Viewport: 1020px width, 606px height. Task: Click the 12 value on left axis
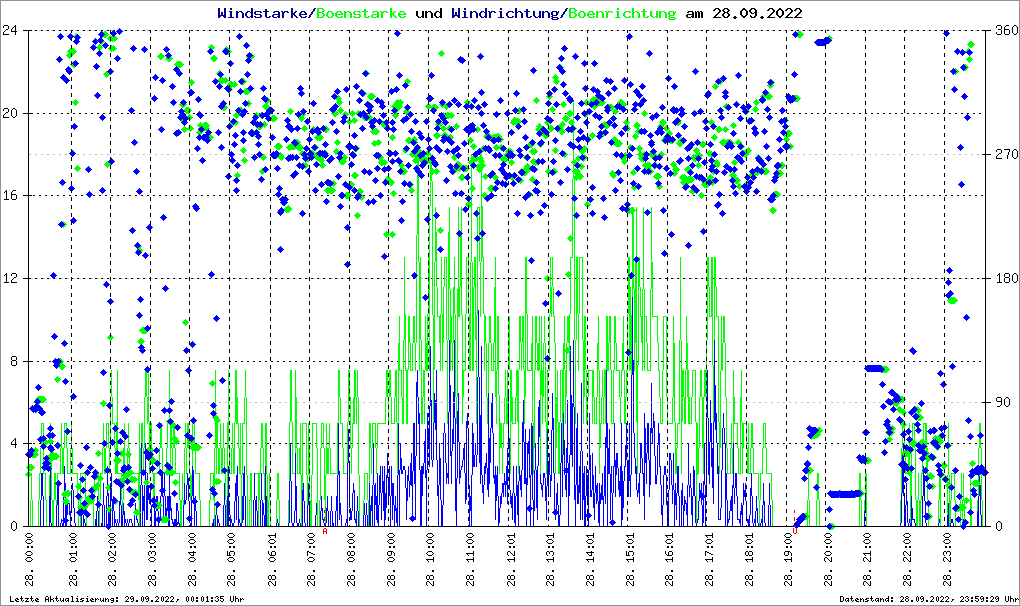click(x=10, y=278)
